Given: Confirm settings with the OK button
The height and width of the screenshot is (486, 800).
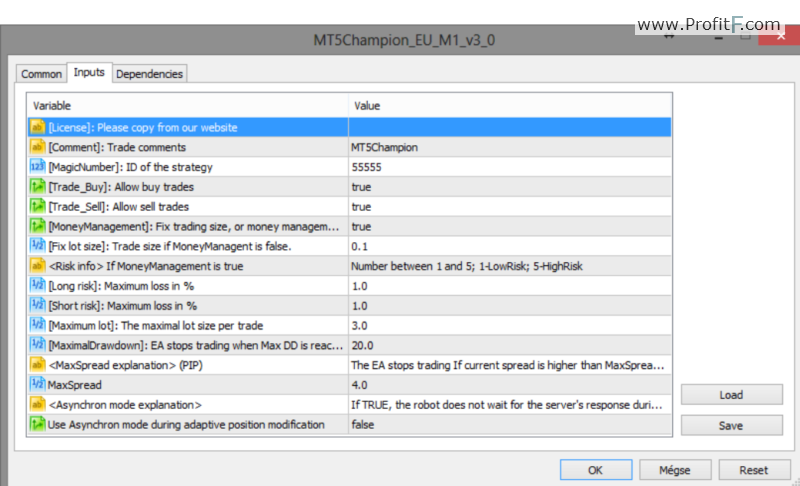Looking at the screenshot, I should 595,470.
